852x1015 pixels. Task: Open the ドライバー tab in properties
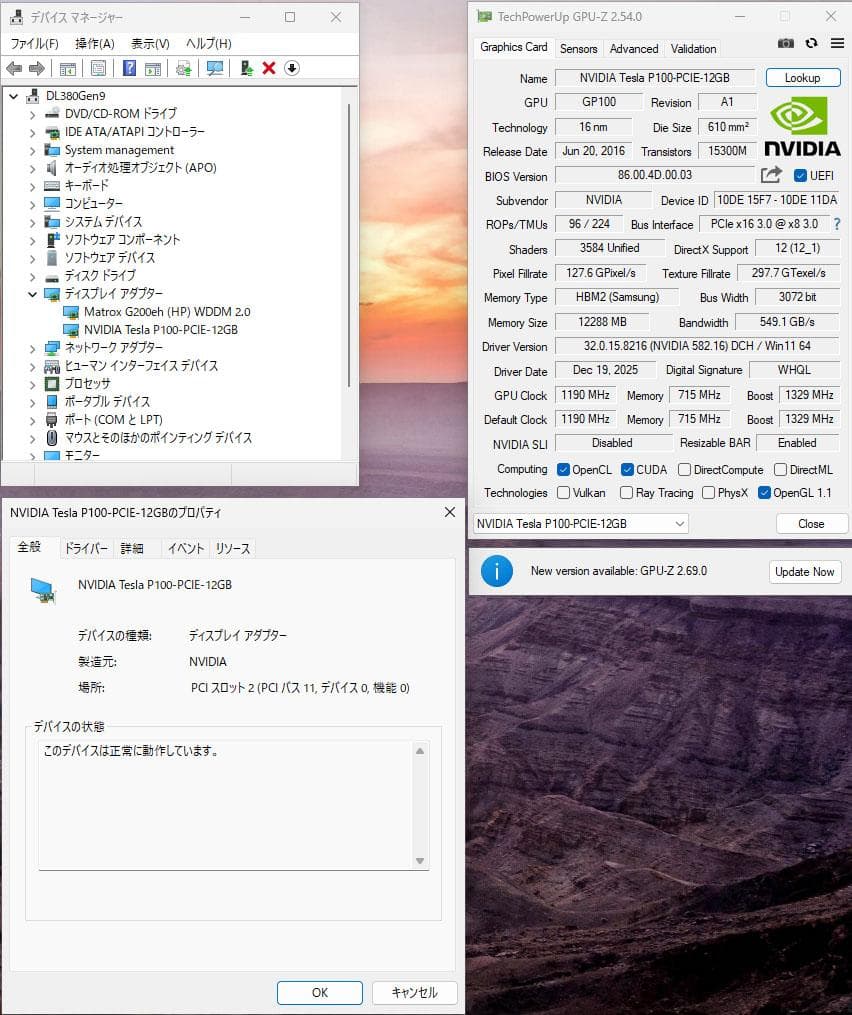[x=85, y=548]
